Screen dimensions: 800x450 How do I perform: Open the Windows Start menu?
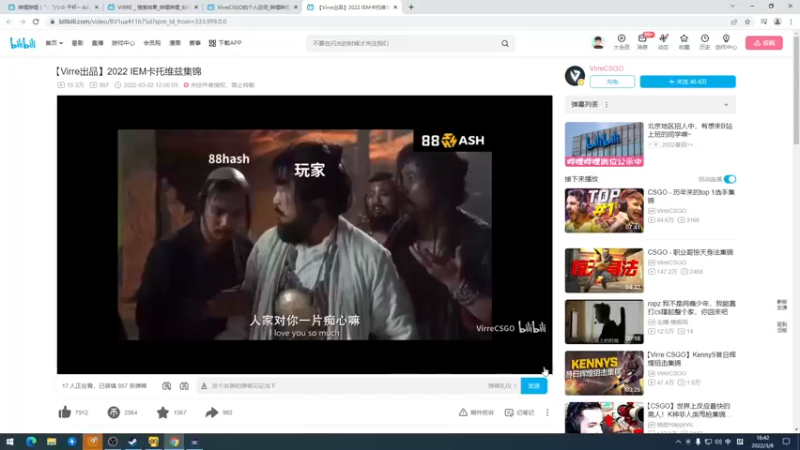click(x=10, y=442)
